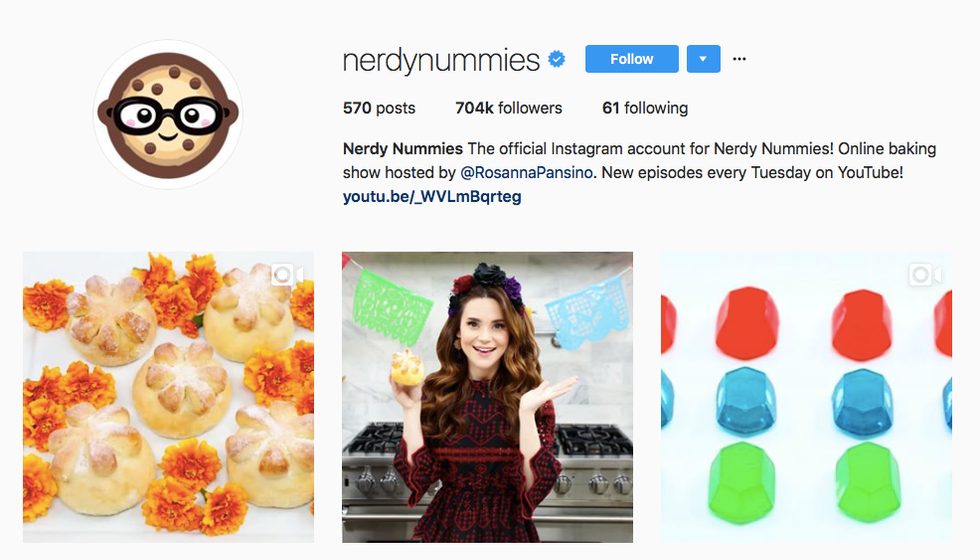Open the @RosannaPansino profile mention

tap(526, 172)
